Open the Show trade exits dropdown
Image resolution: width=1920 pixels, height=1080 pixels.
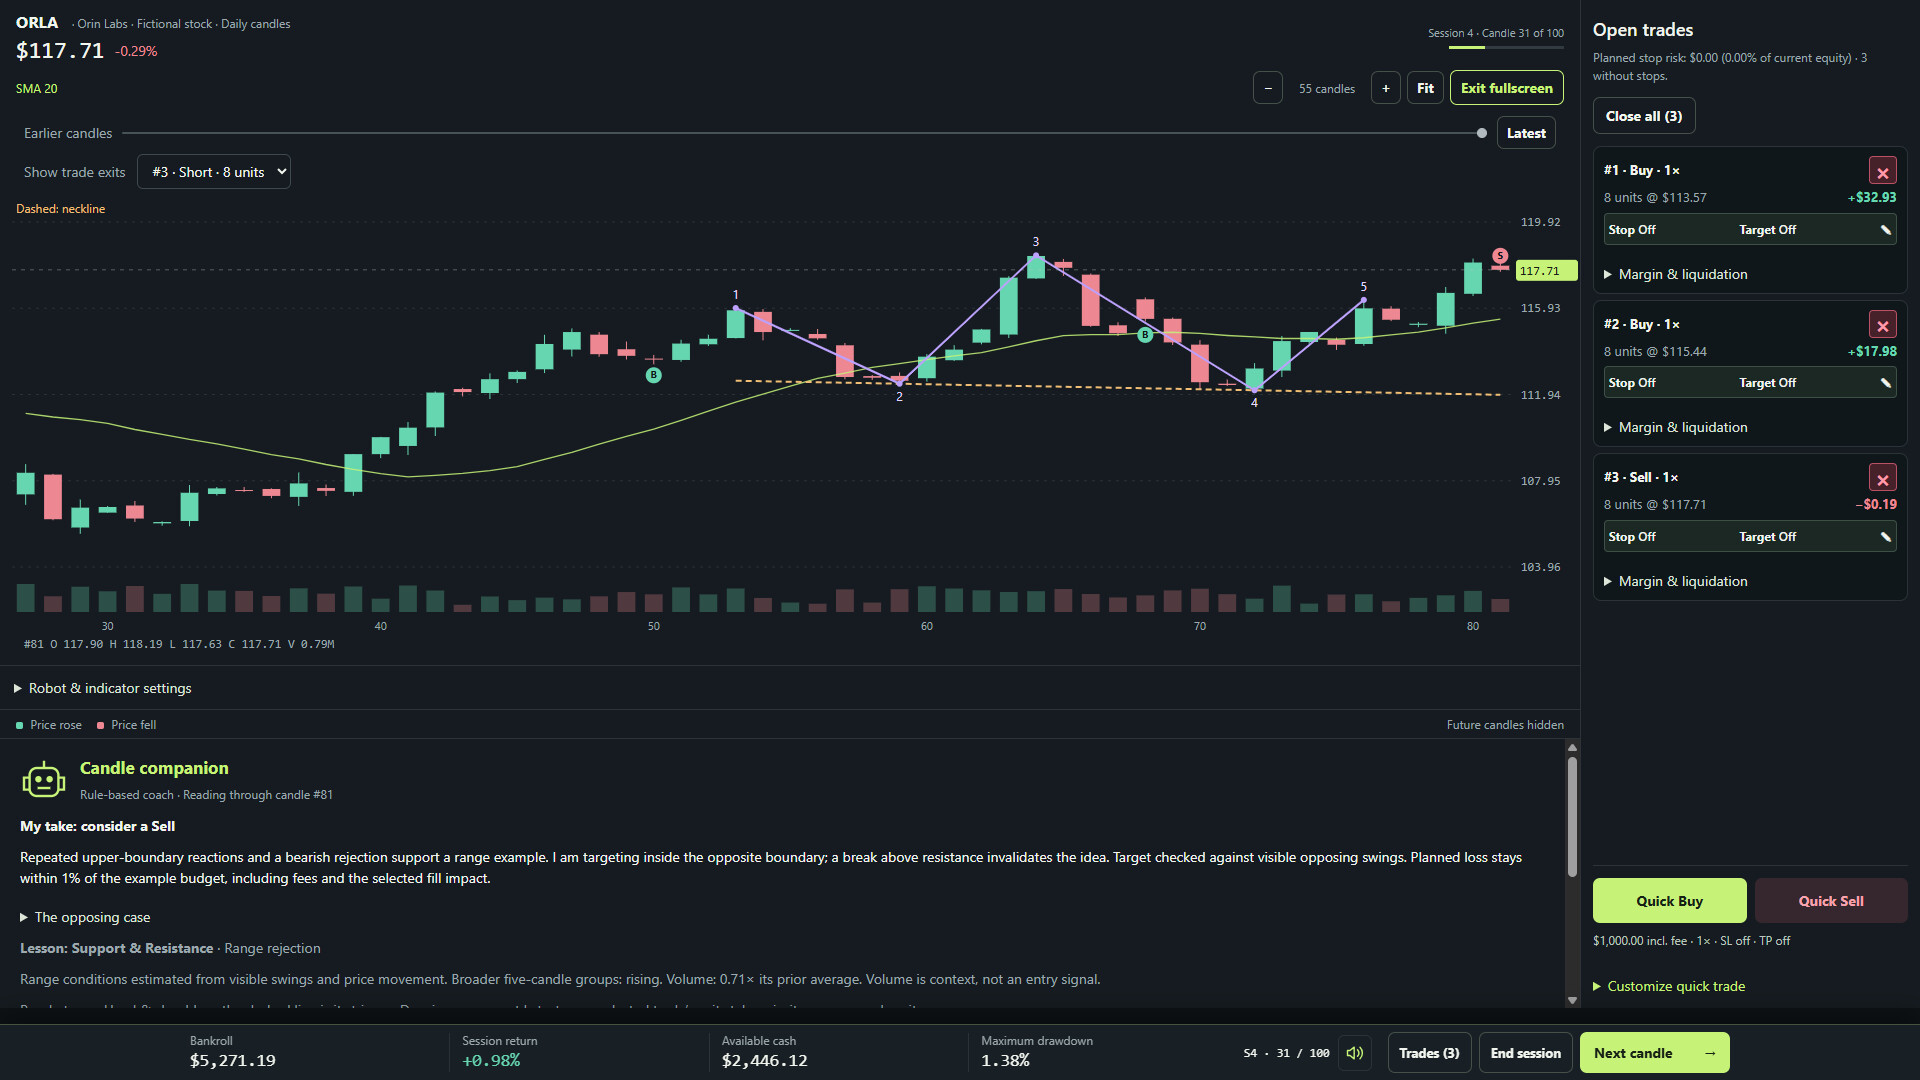(214, 172)
